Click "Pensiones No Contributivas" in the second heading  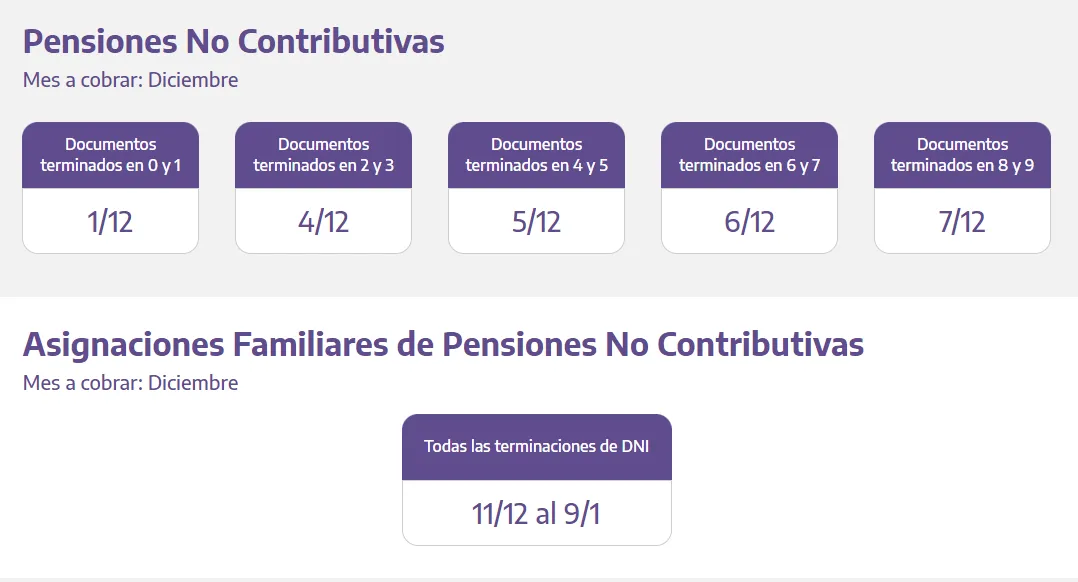pyautogui.click(x=652, y=345)
